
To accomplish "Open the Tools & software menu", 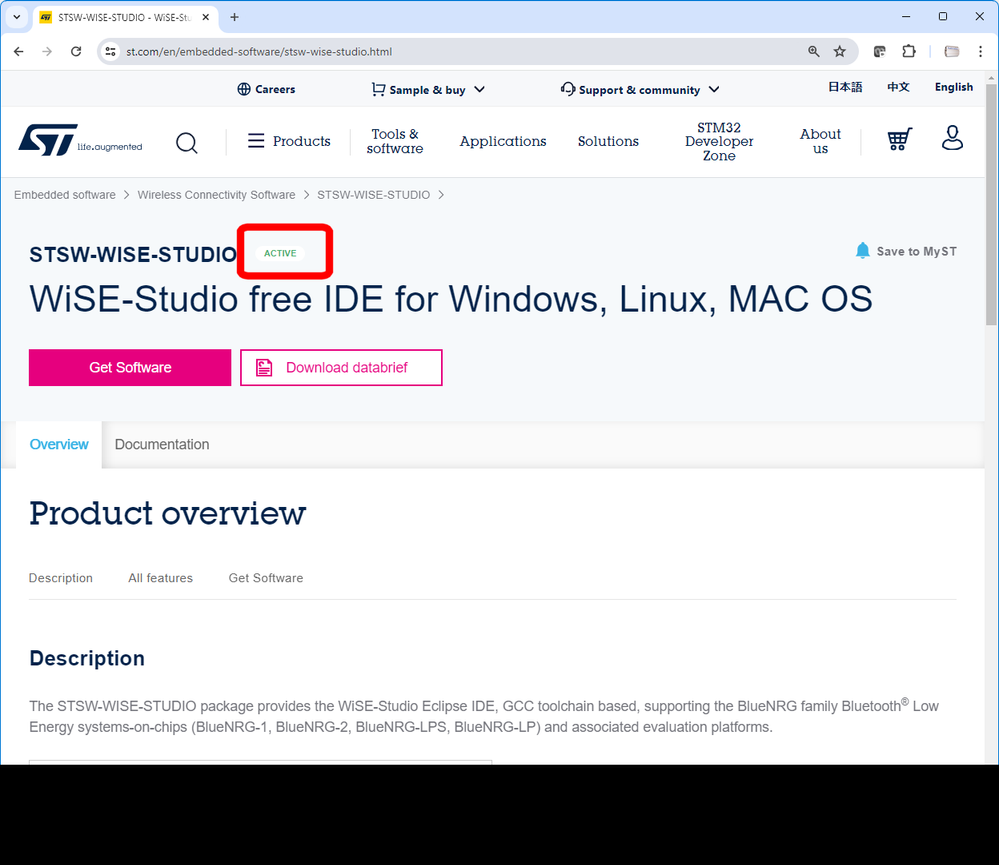I will [x=394, y=141].
